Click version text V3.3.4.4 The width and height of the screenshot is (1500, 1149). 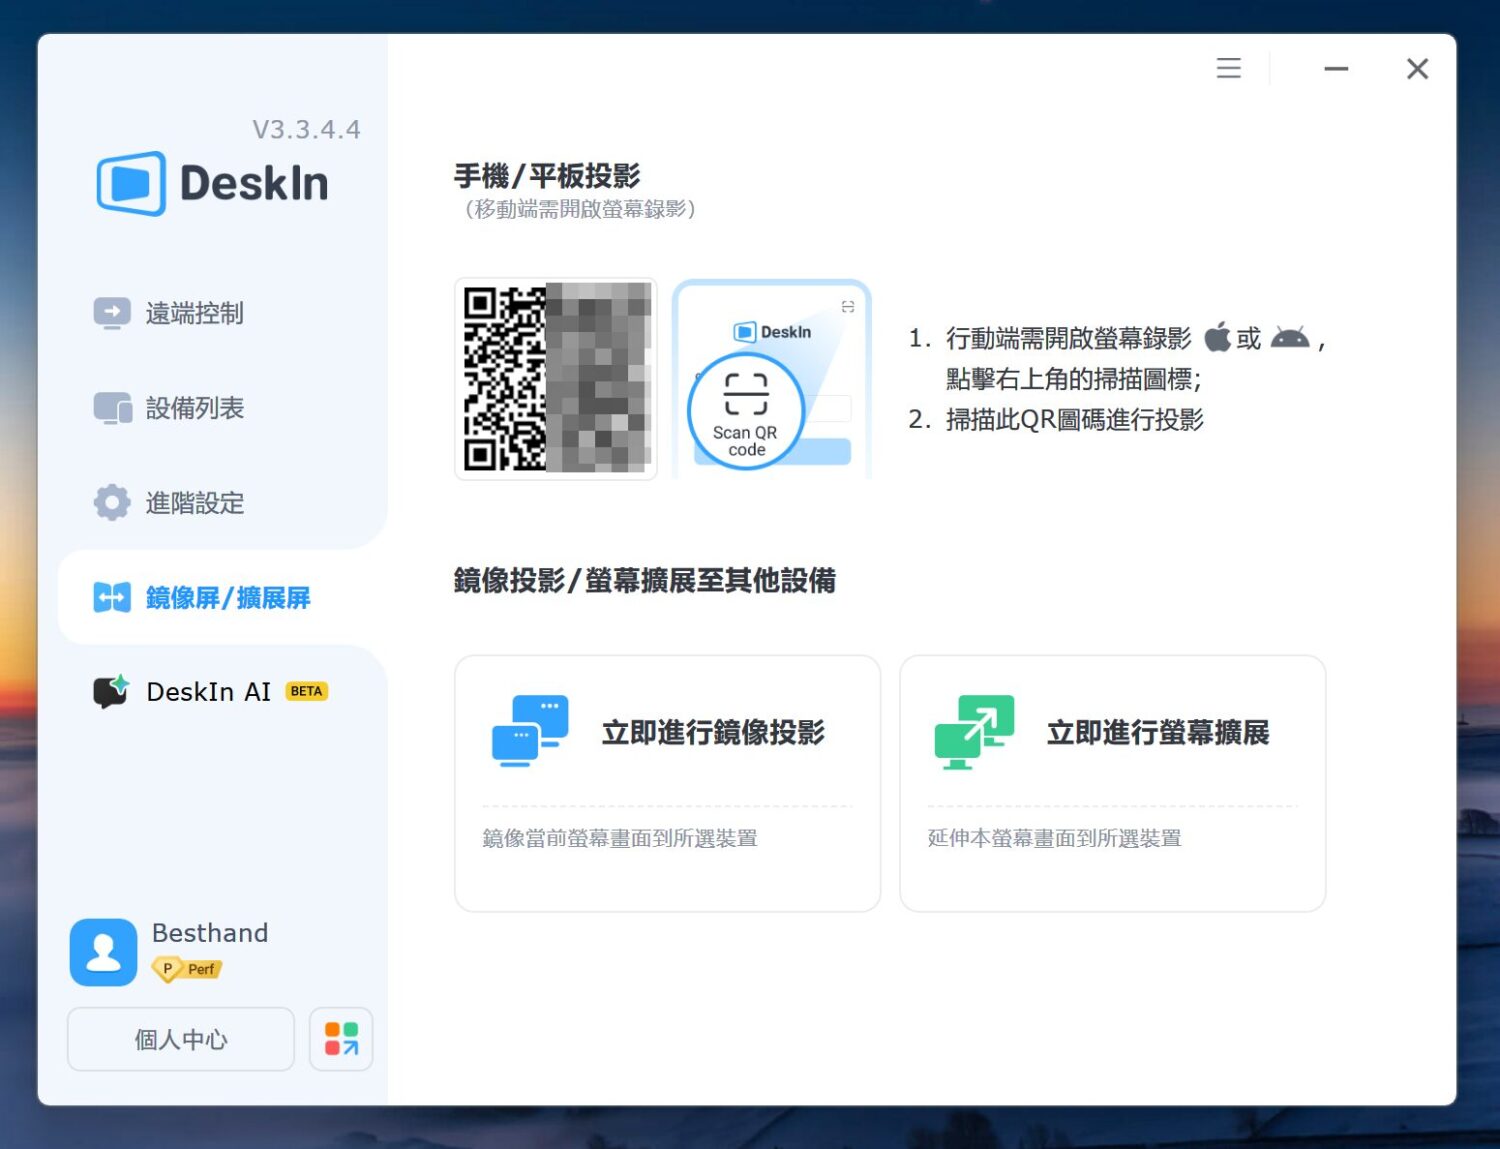coord(306,130)
